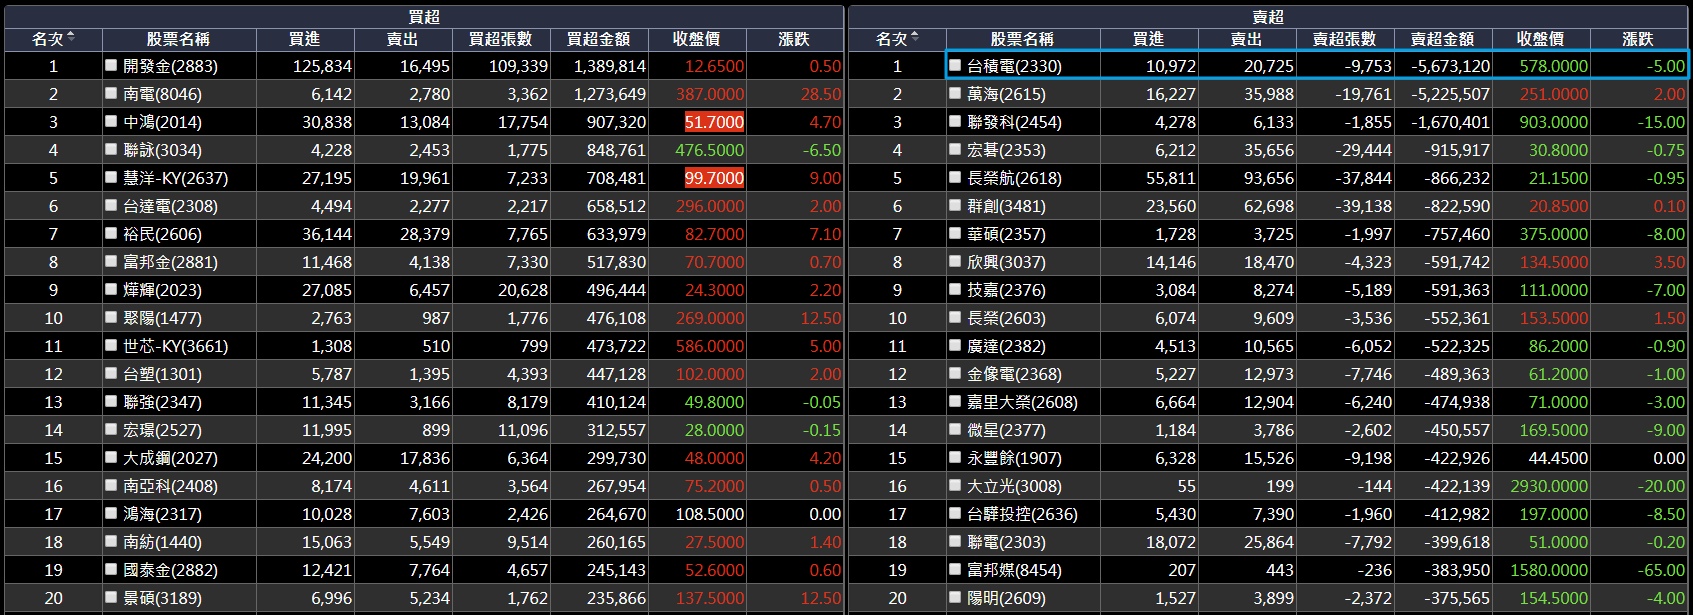Check the box for 萬海(2615)
The image size is (1693, 615).
click(955, 93)
